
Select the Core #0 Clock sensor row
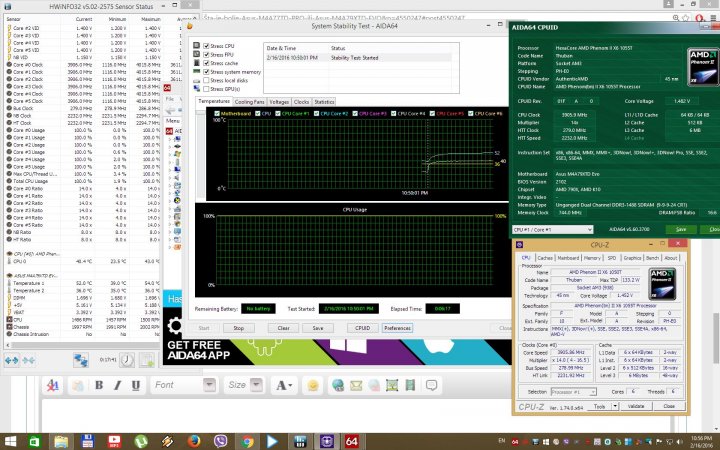(x=83, y=65)
